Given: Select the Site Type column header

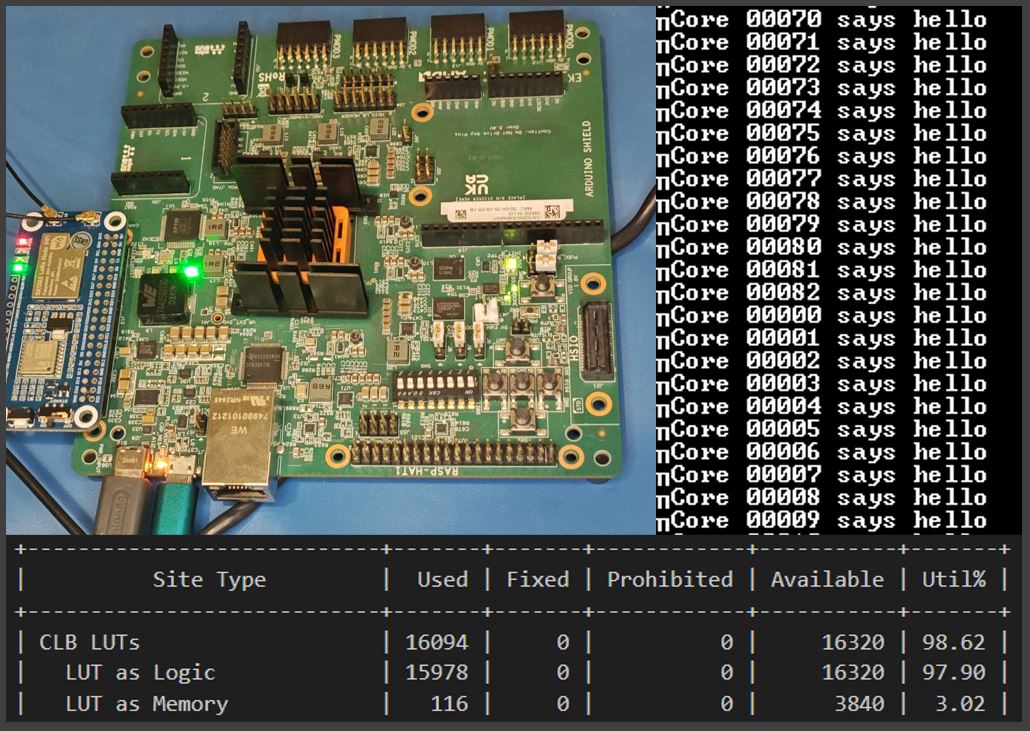Looking at the screenshot, I should pyautogui.click(x=207, y=579).
